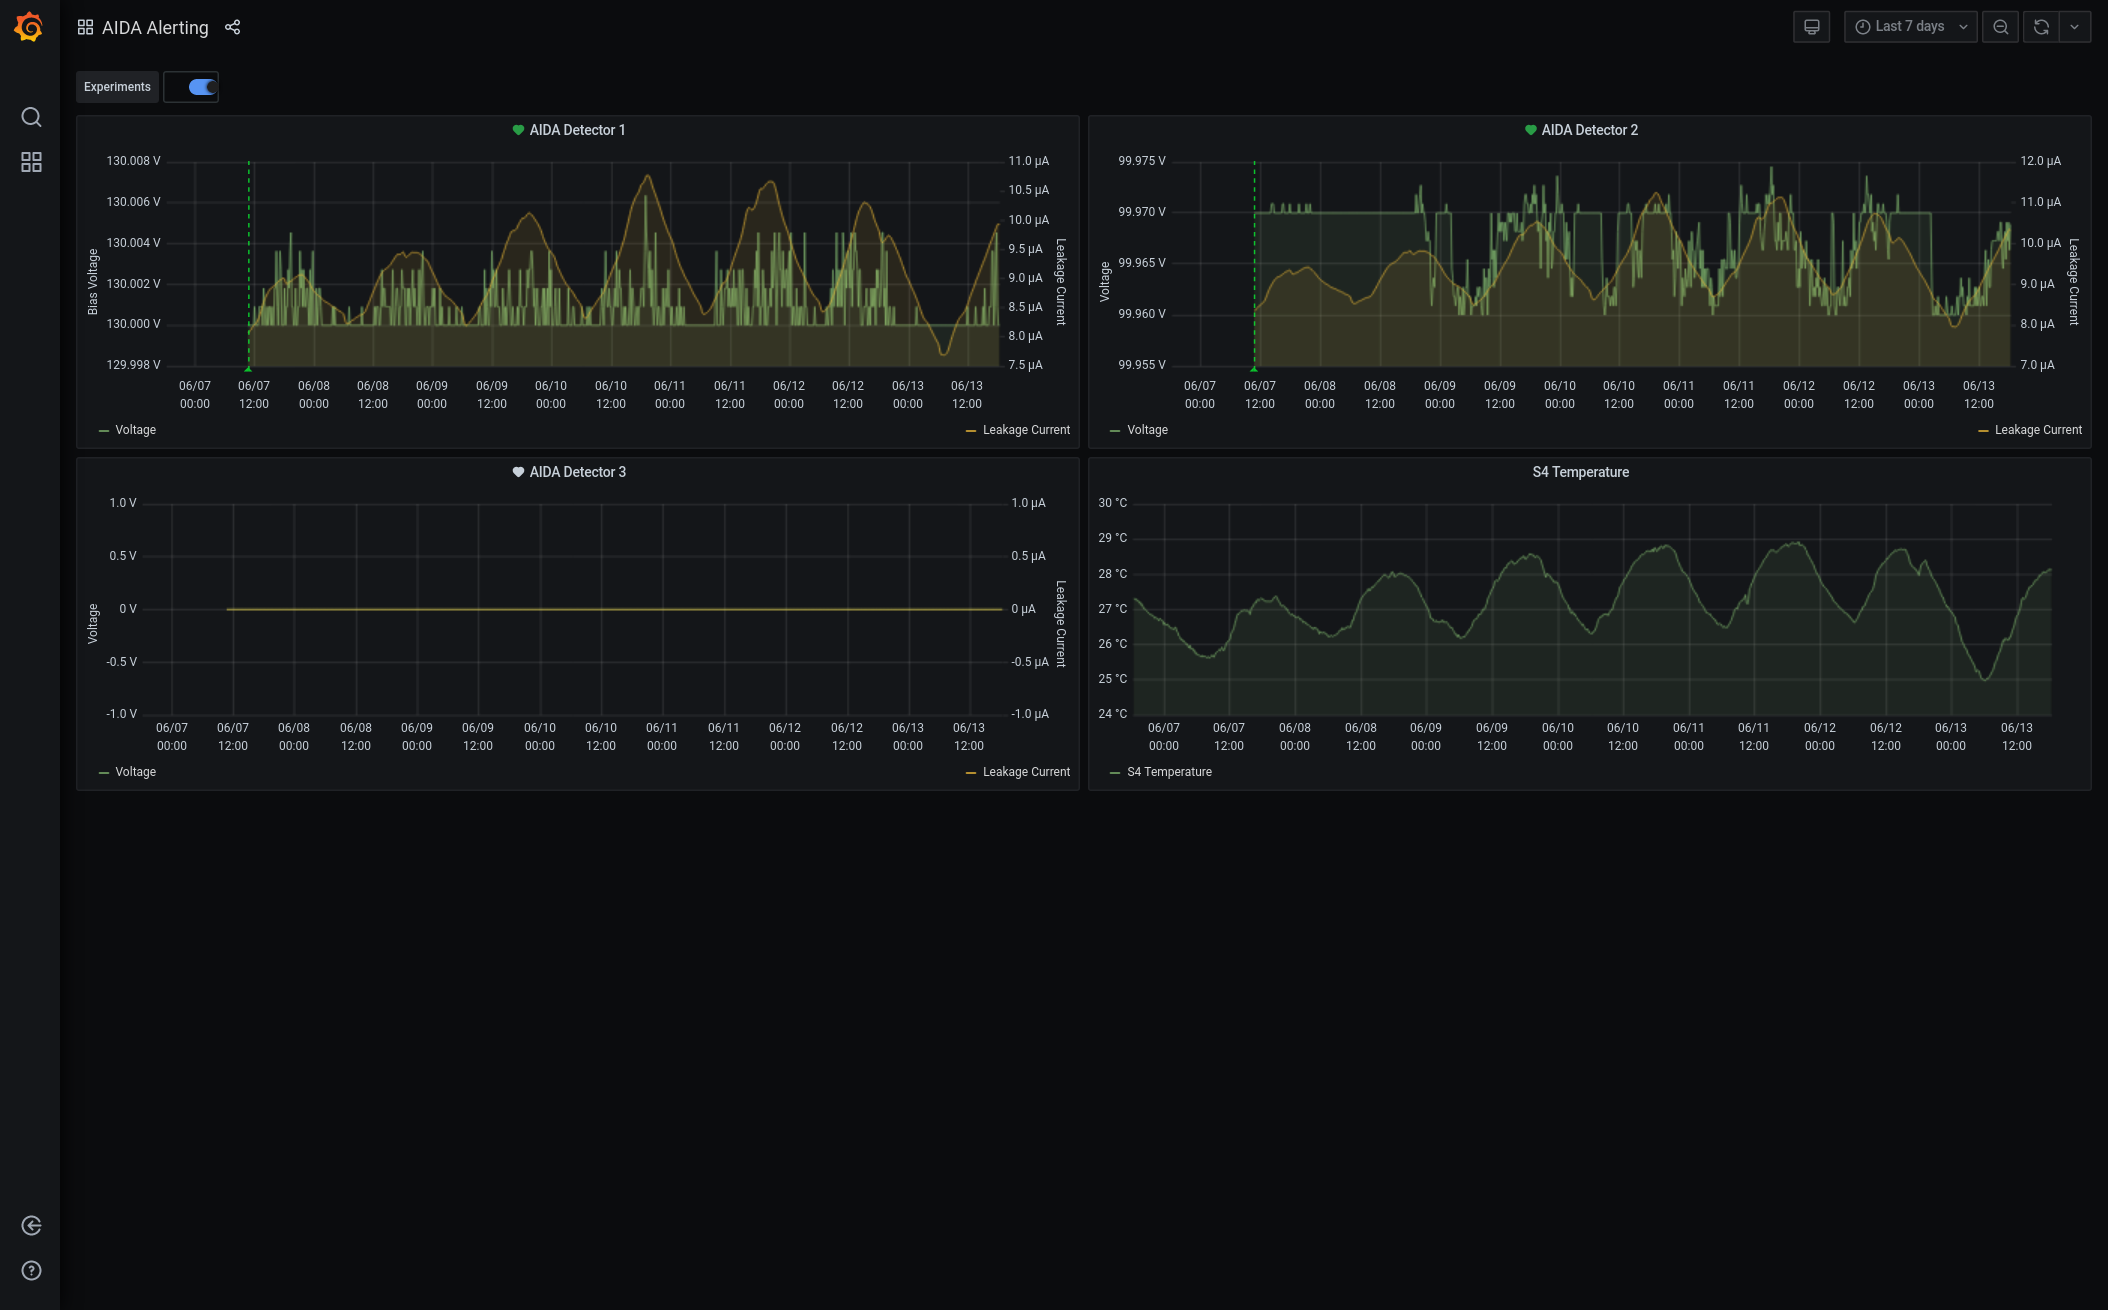Screen dimensions: 2108x1310
Task: Zoom out the time range
Action: point(2000,27)
